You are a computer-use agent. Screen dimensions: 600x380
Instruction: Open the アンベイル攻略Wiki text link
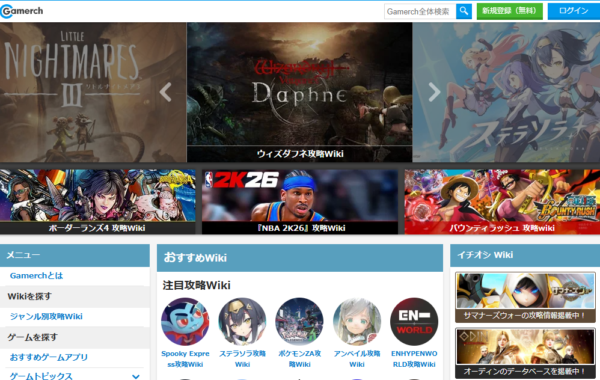[357, 359]
